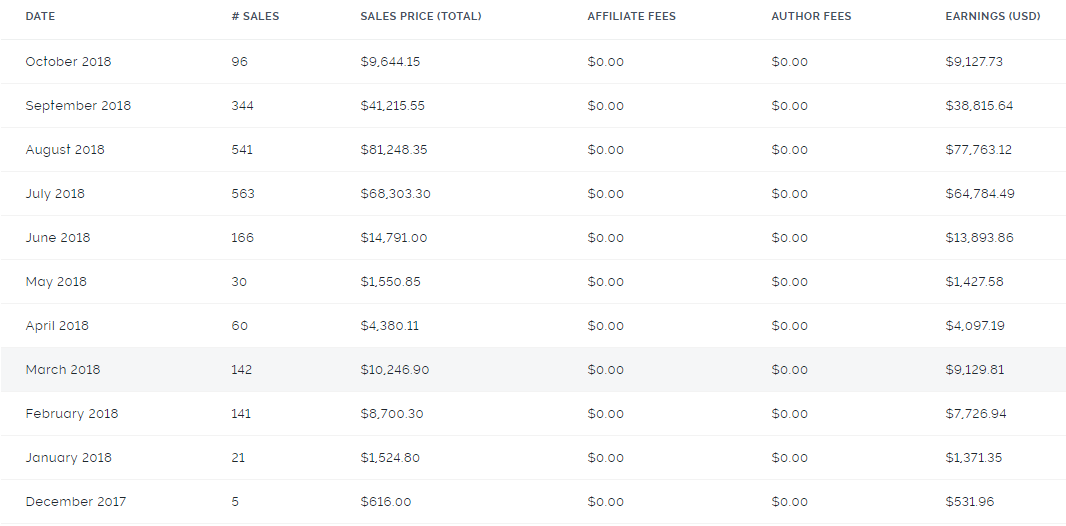
Task: Open the June 2018 entry
Action: point(58,238)
